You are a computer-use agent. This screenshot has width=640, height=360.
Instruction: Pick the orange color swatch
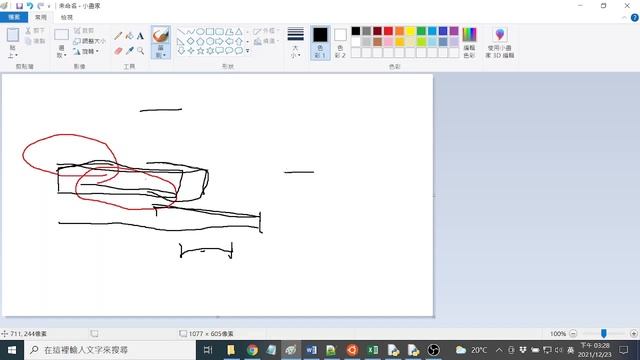coord(399,31)
